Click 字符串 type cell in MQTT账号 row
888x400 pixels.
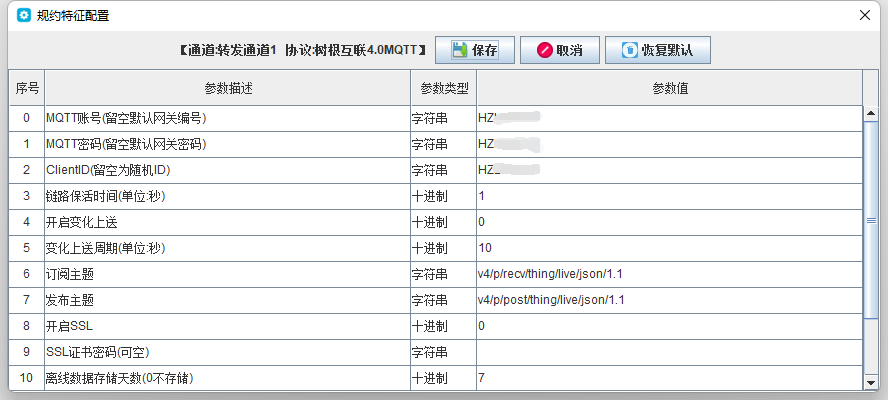pos(443,118)
